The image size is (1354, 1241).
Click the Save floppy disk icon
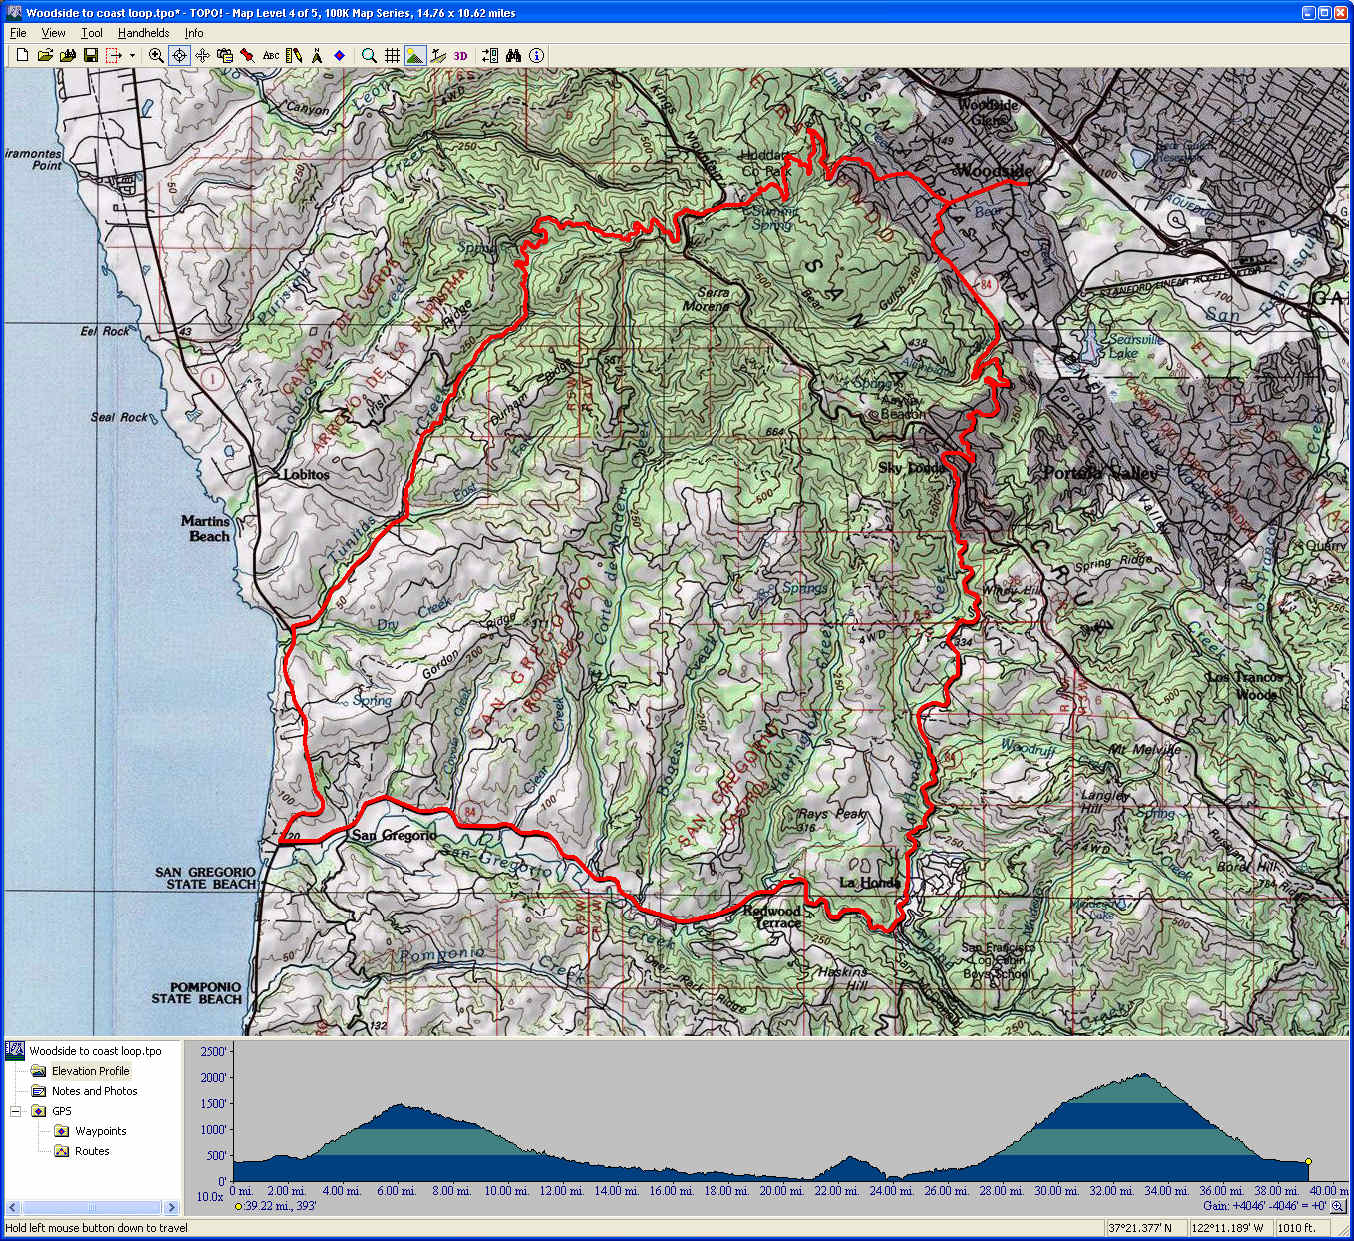coord(91,56)
